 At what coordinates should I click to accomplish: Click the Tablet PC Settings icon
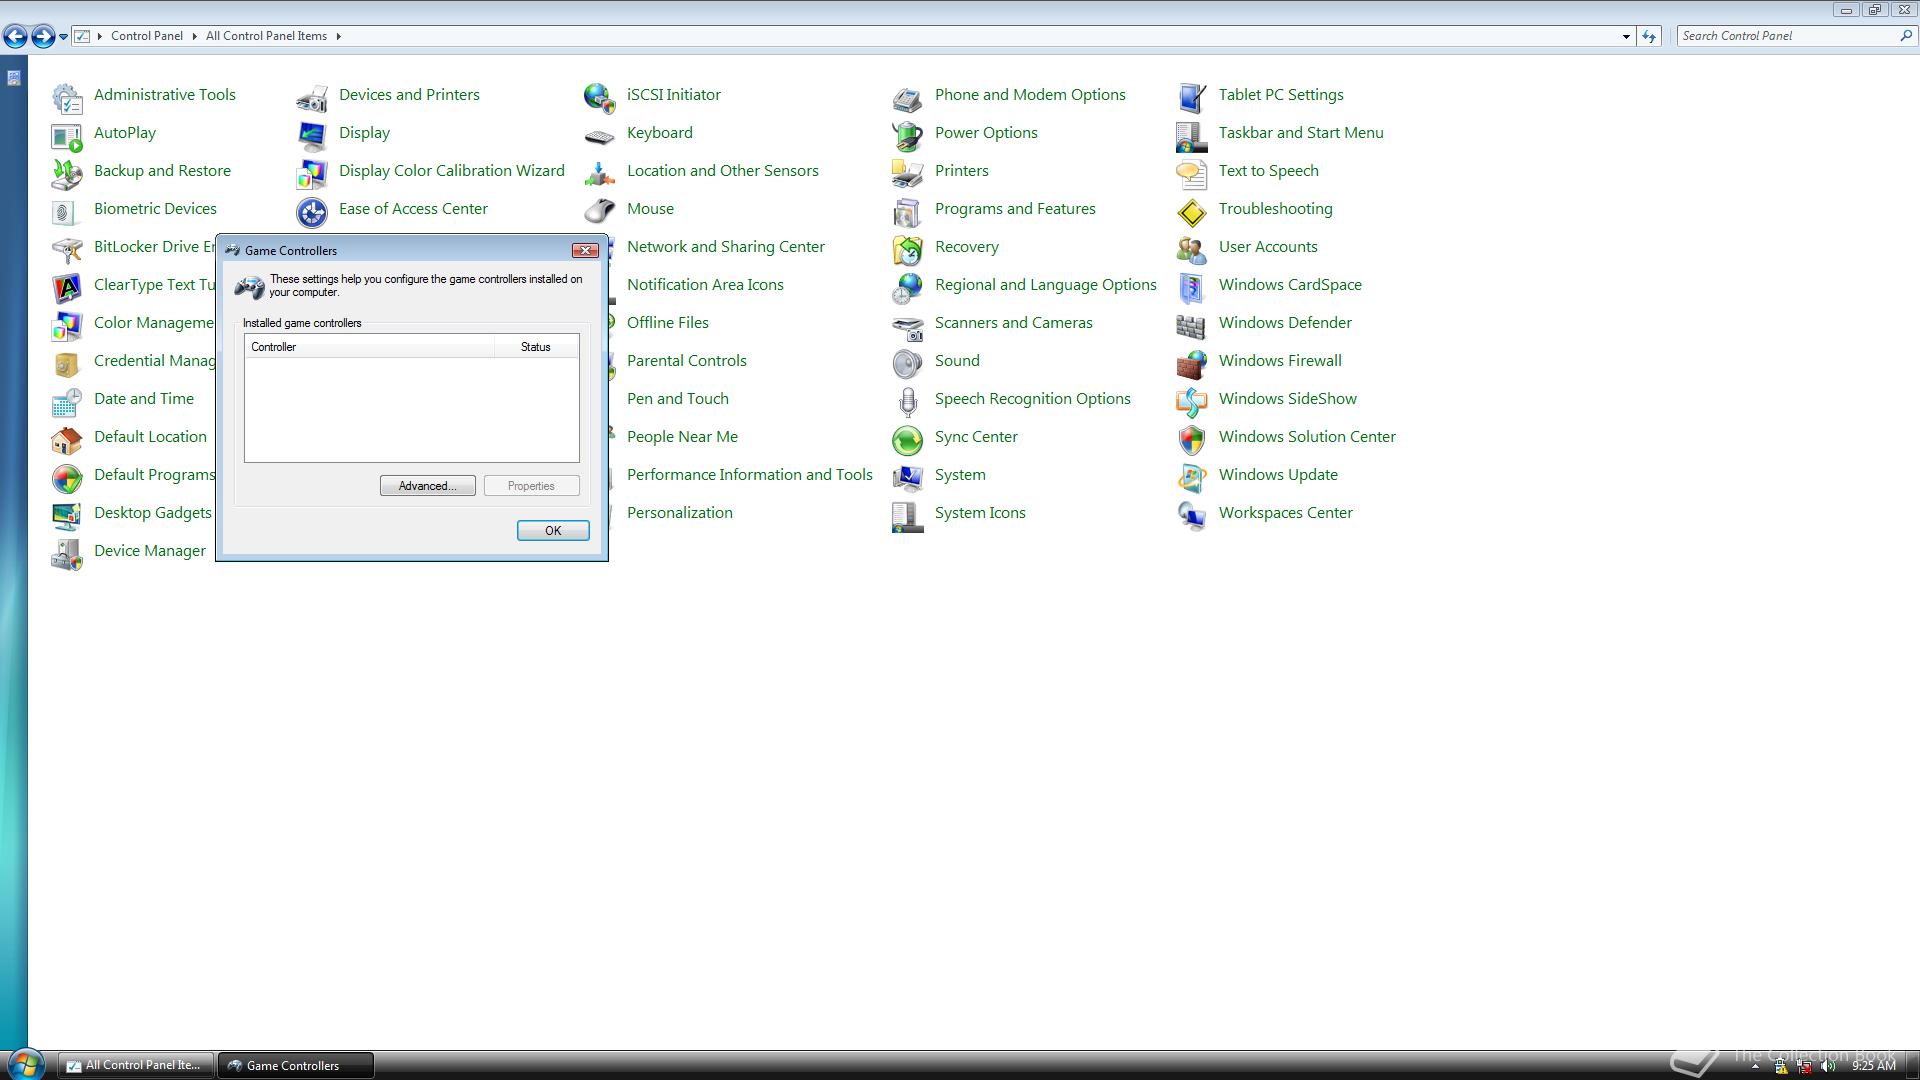pos(1192,97)
